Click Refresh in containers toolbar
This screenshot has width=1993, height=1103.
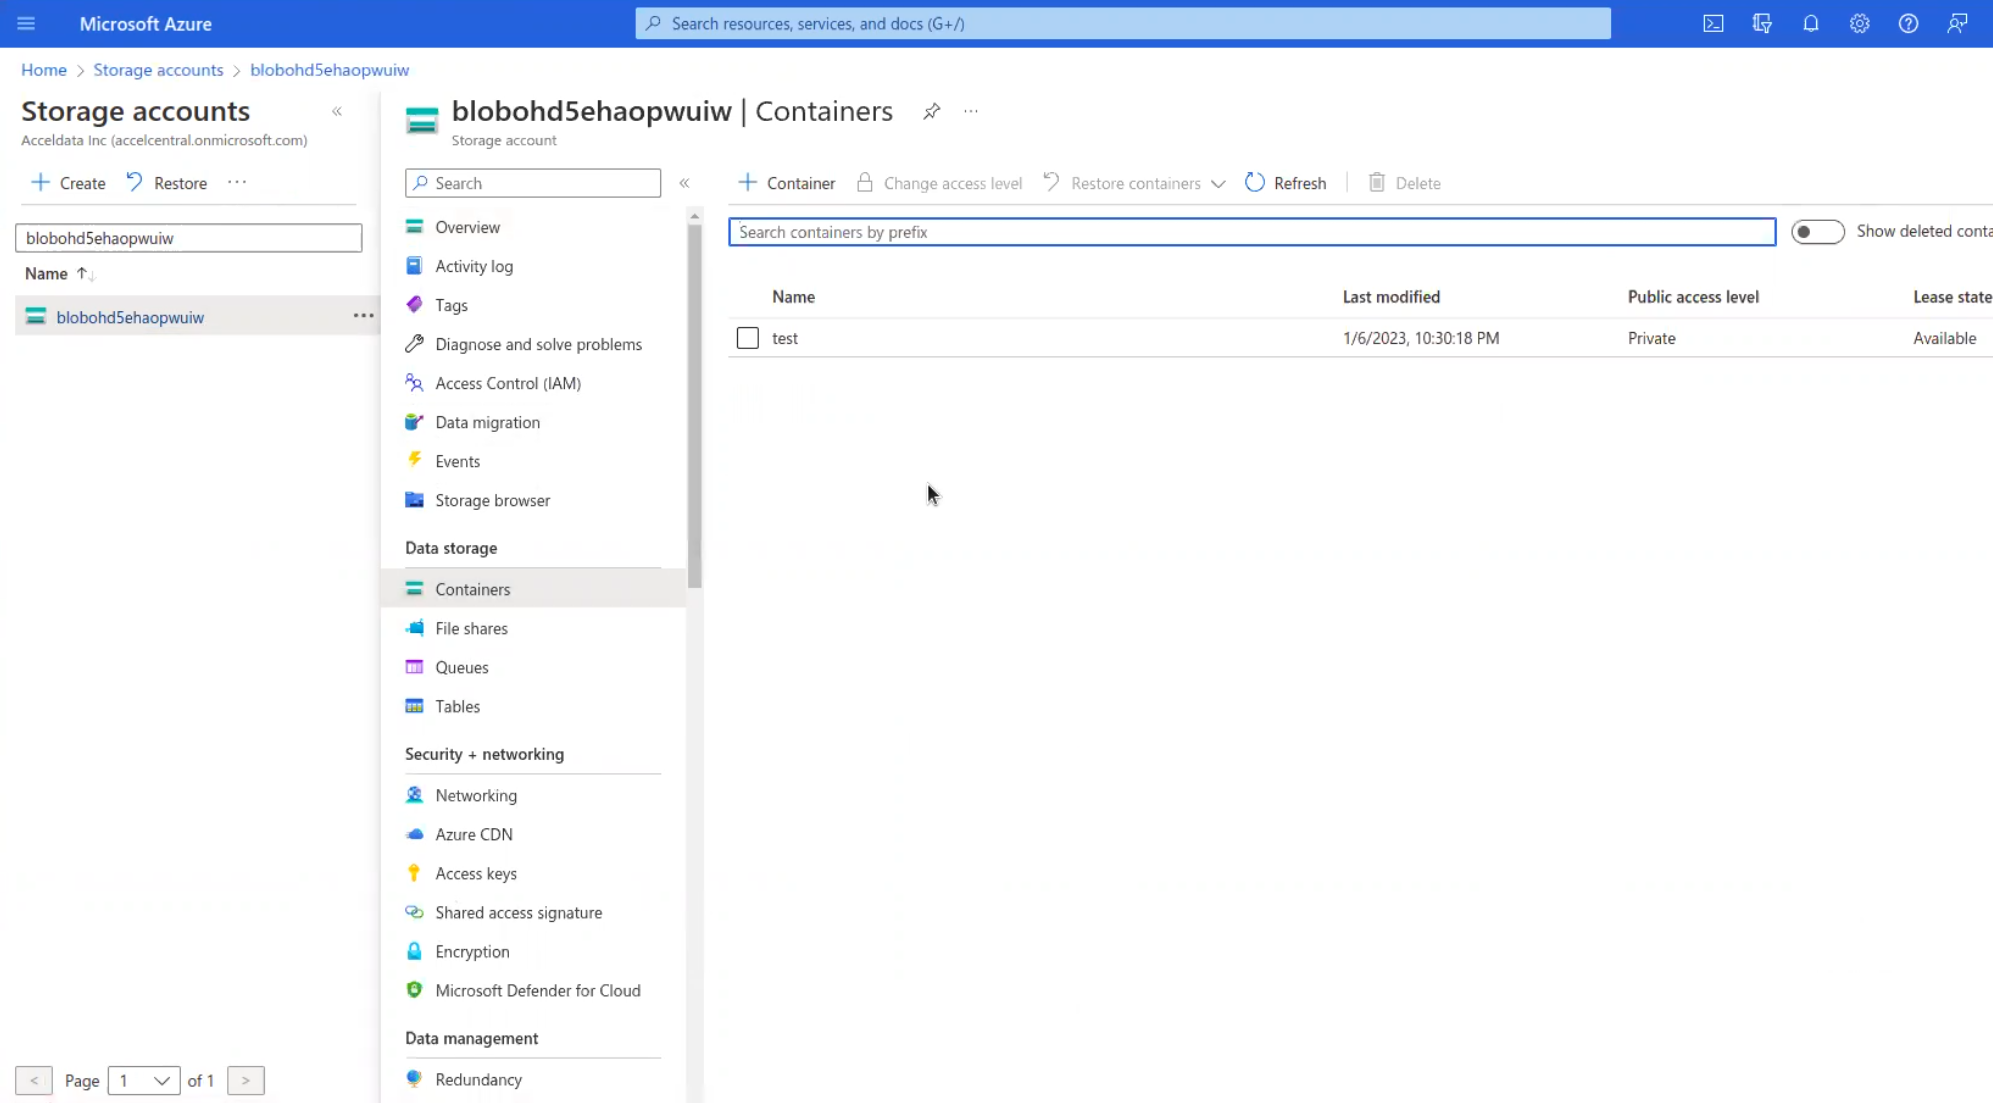click(1285, 183)
